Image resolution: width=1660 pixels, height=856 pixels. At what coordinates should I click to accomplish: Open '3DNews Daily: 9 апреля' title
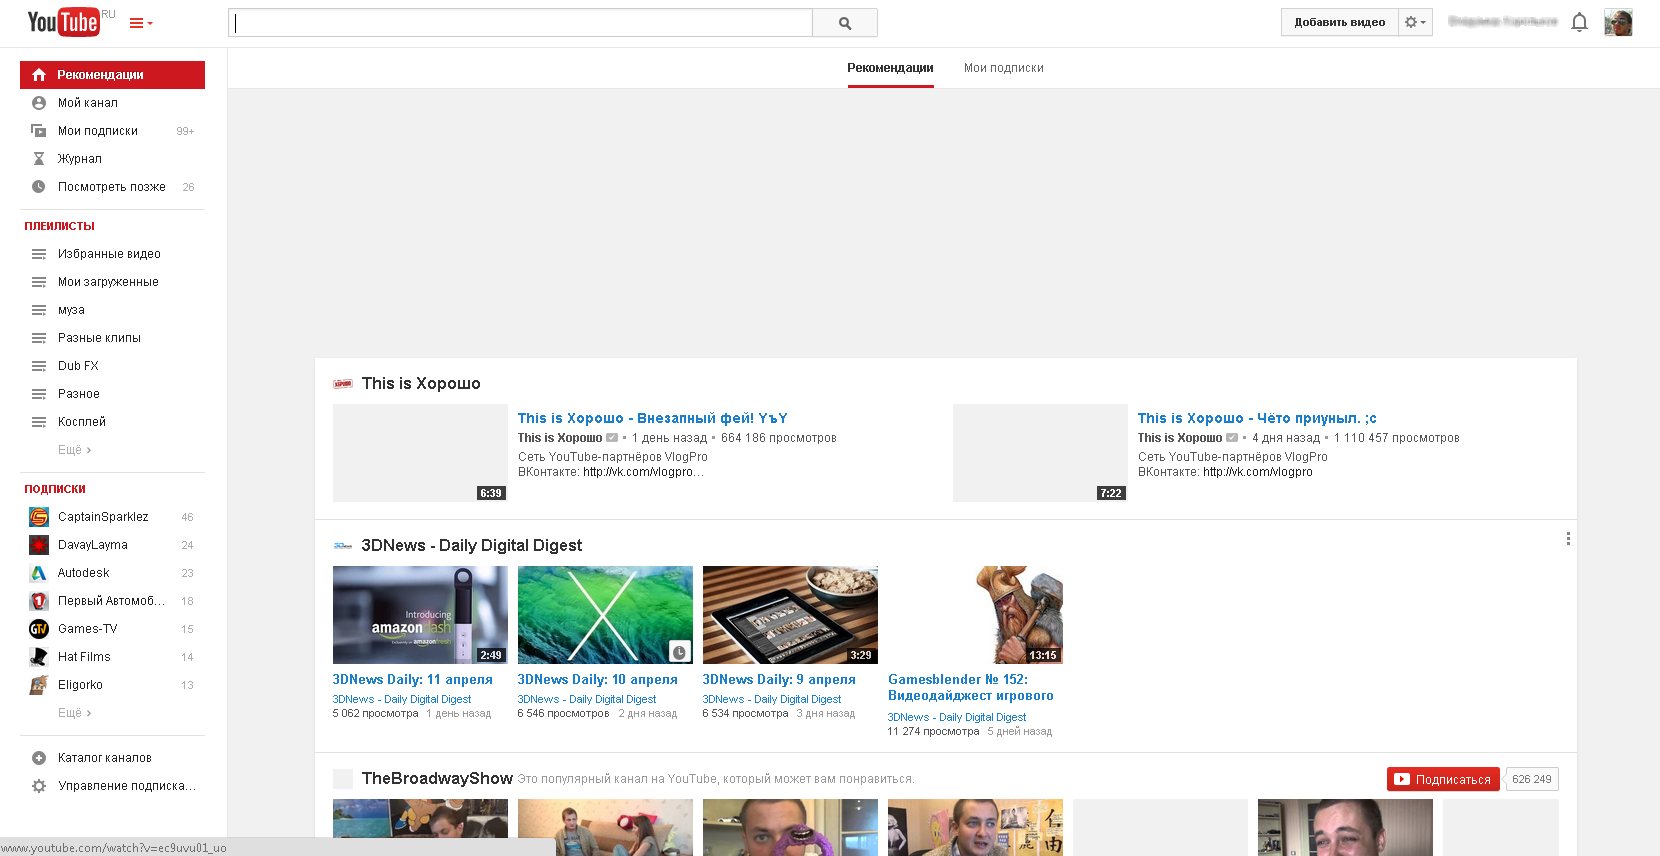click(779, 679)
